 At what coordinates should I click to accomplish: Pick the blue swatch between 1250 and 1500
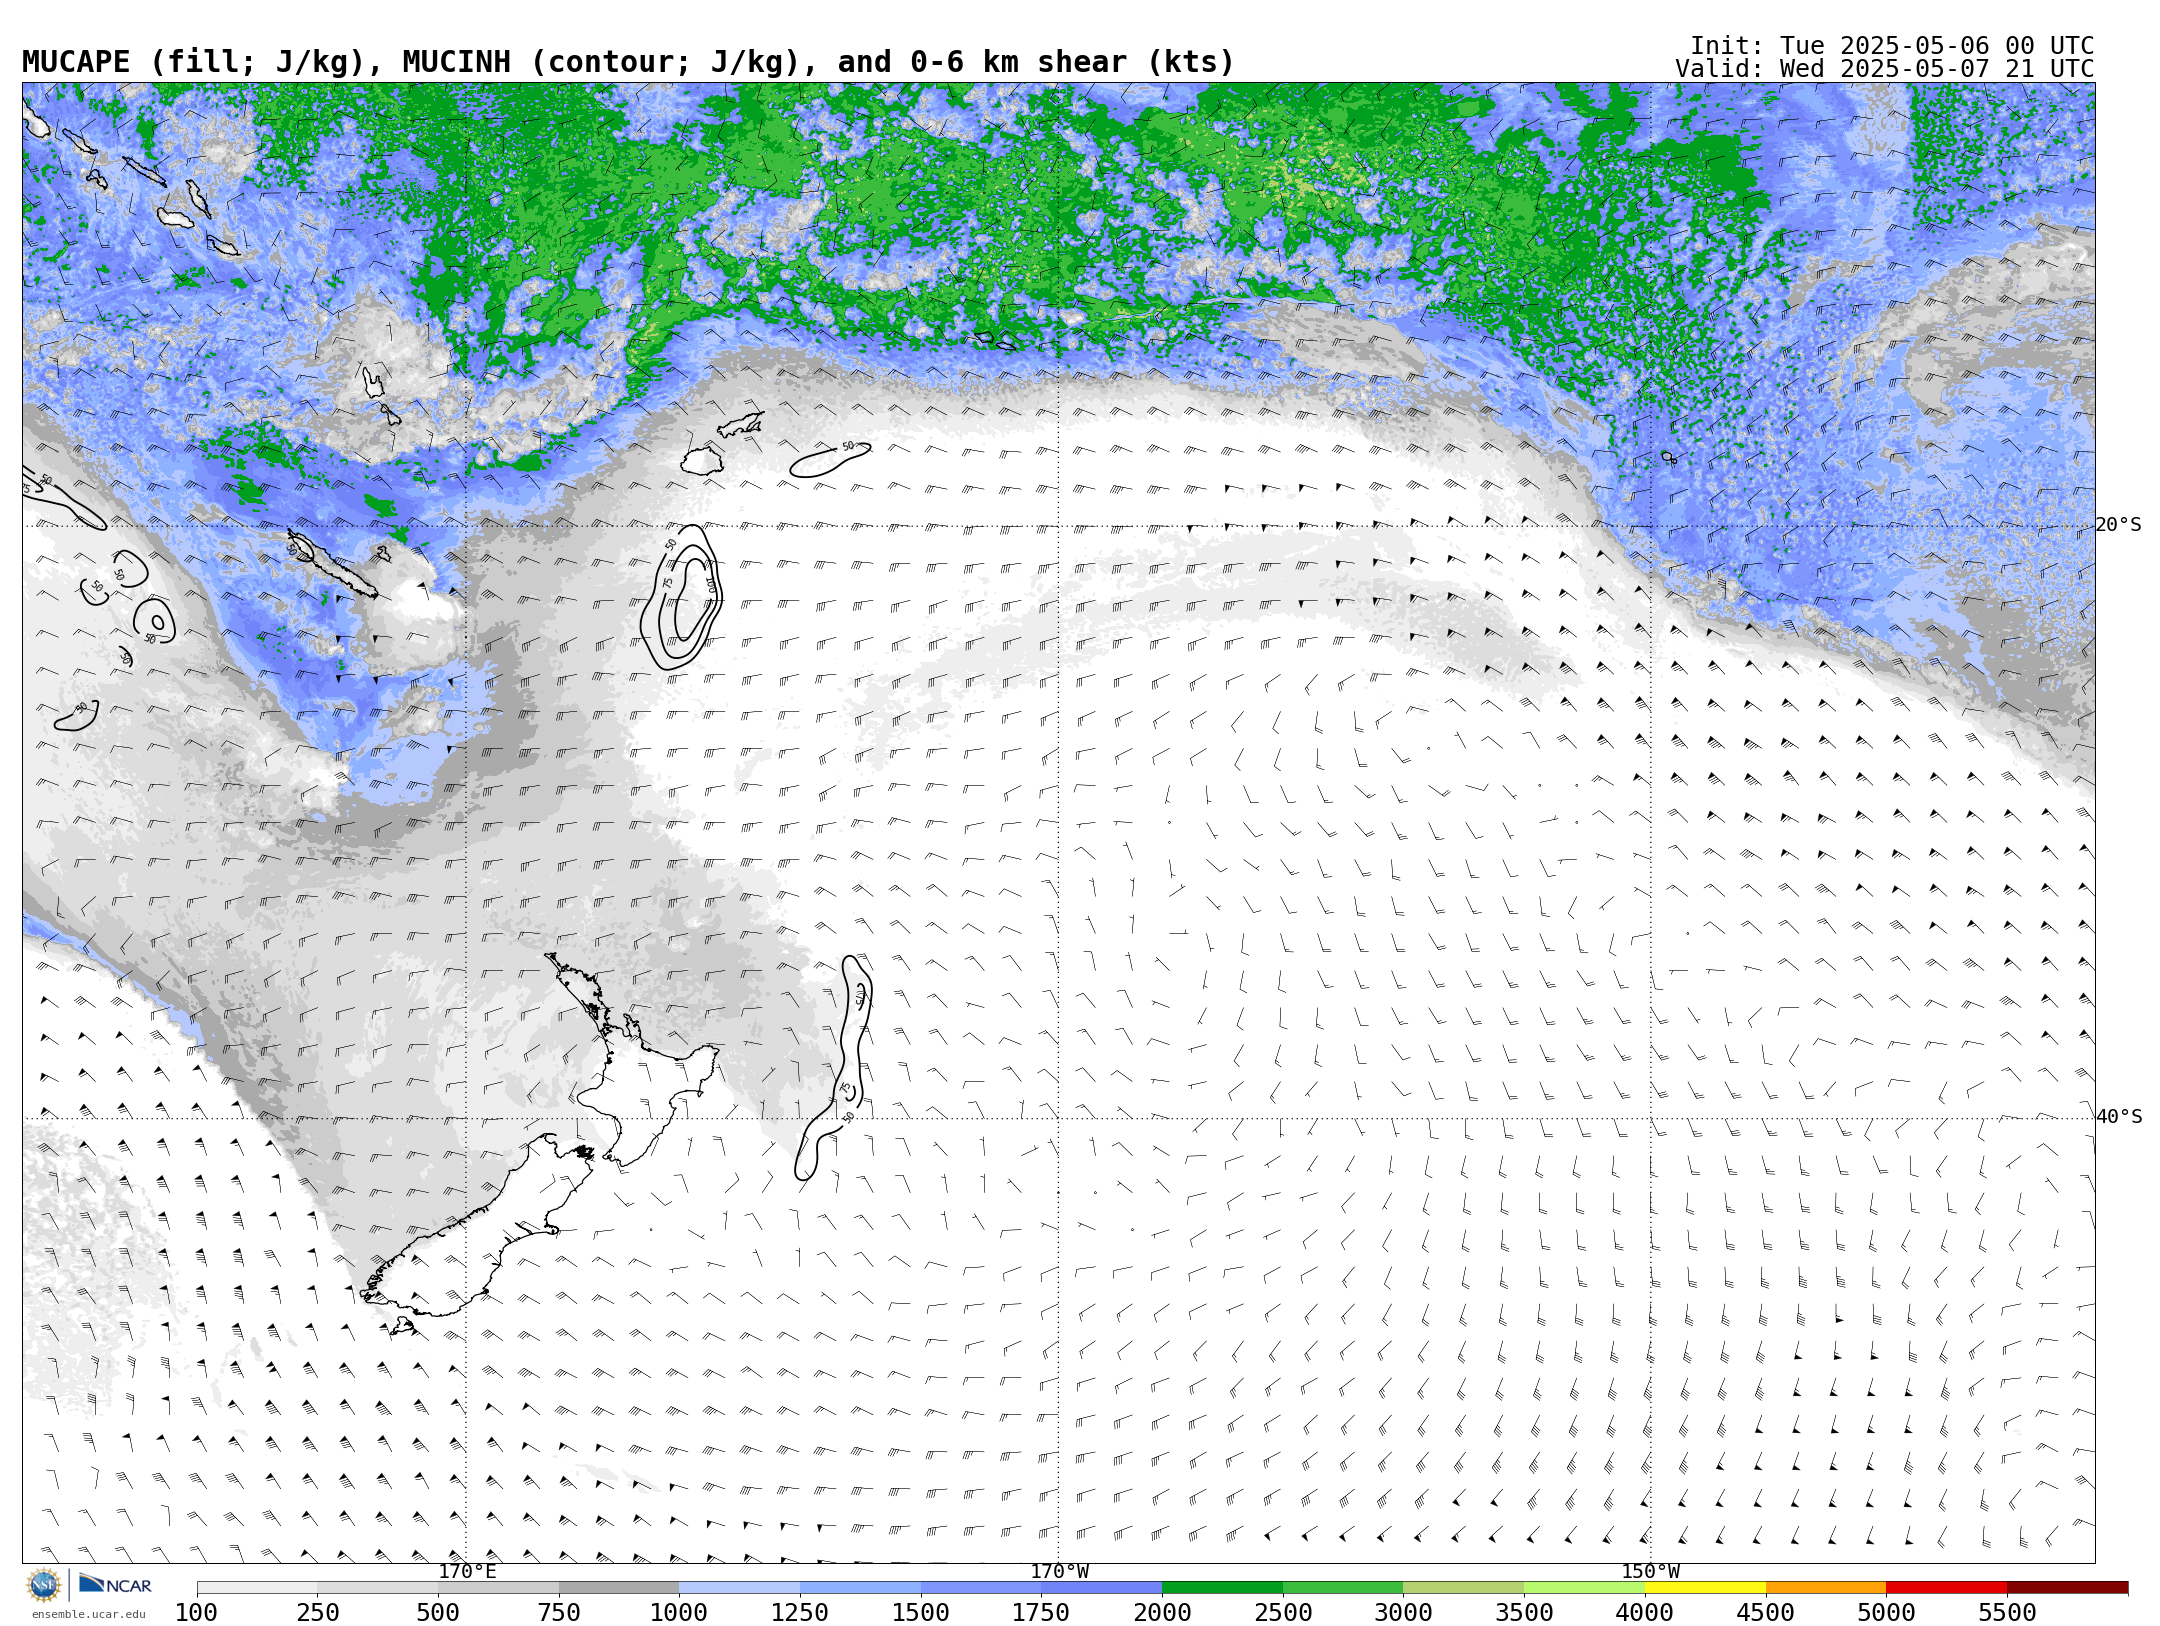tap(860, 1588)
